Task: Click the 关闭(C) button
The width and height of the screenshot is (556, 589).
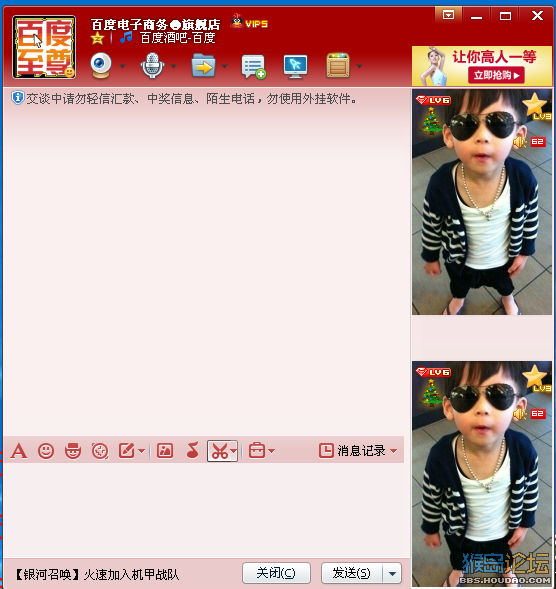Action: 276,573
